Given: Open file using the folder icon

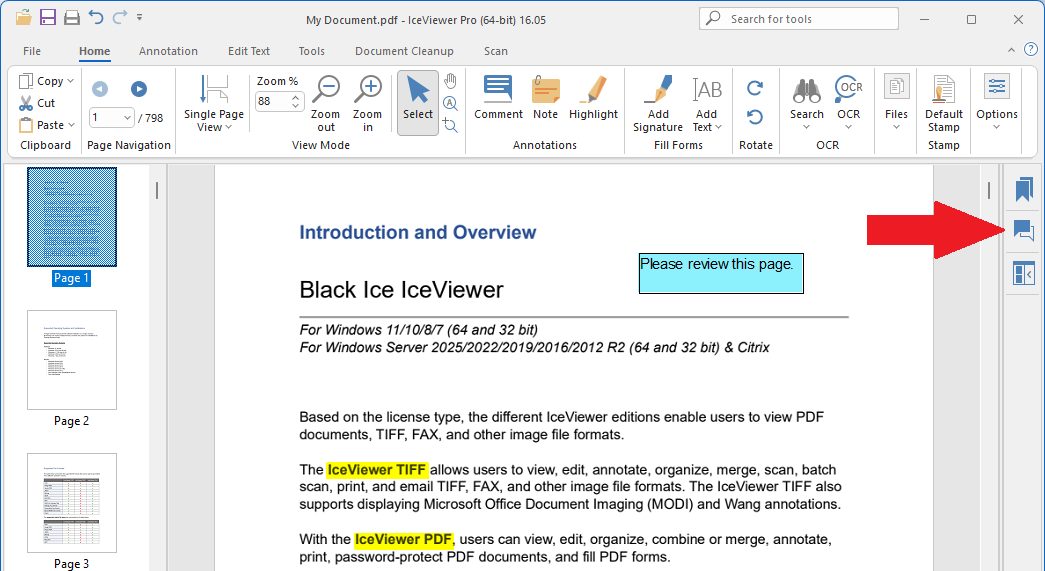Looking at the screenshot, I should [23, 17].
